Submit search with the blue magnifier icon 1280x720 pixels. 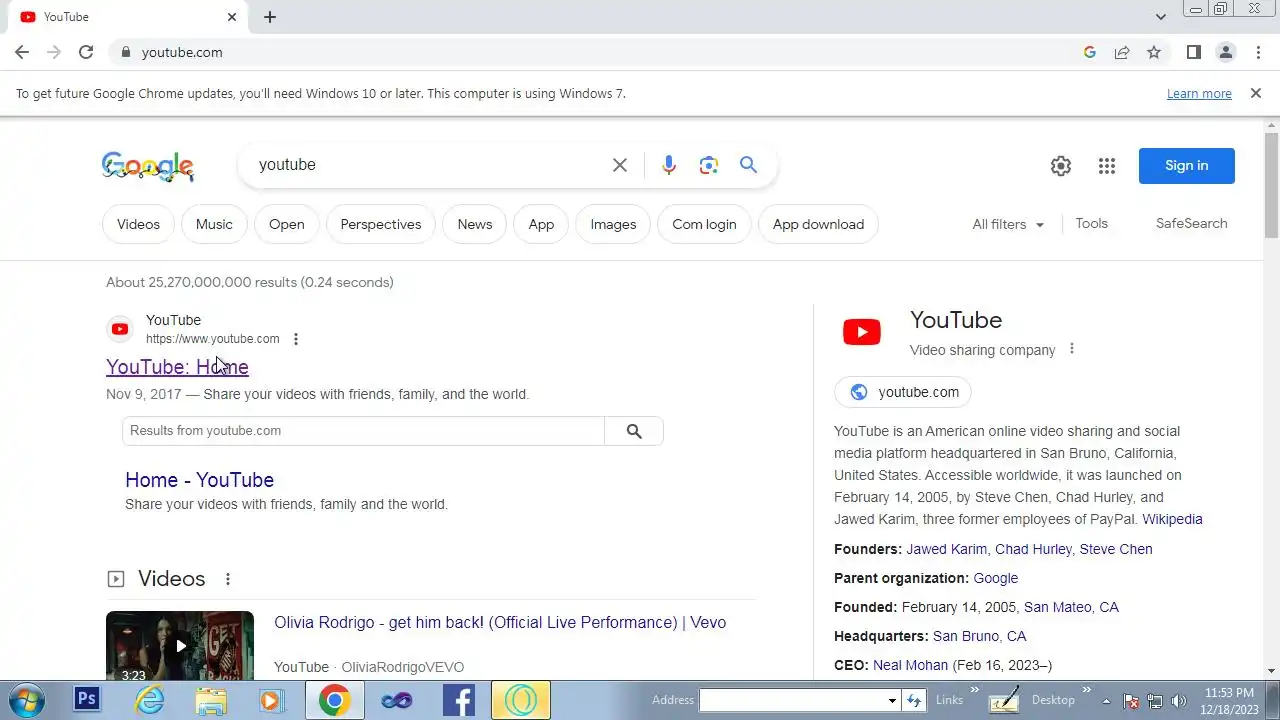pos(748,165)
